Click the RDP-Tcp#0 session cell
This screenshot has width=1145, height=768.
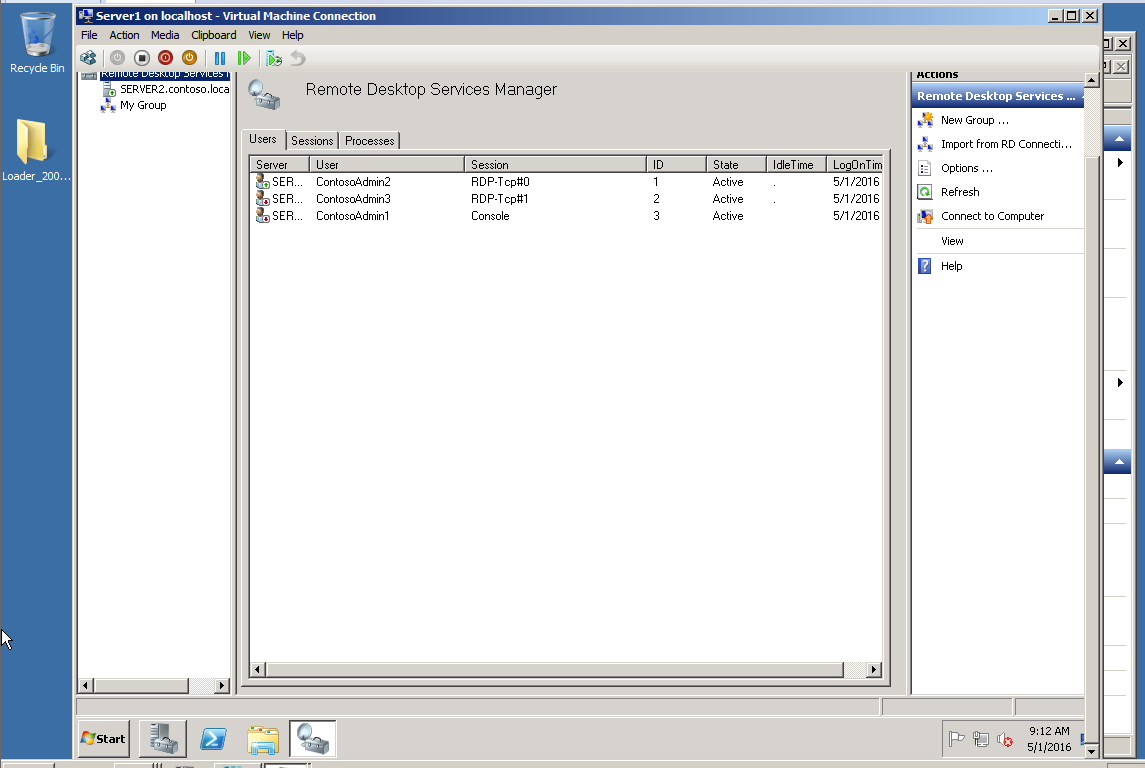pyautogui.click(x=500, y=182)
